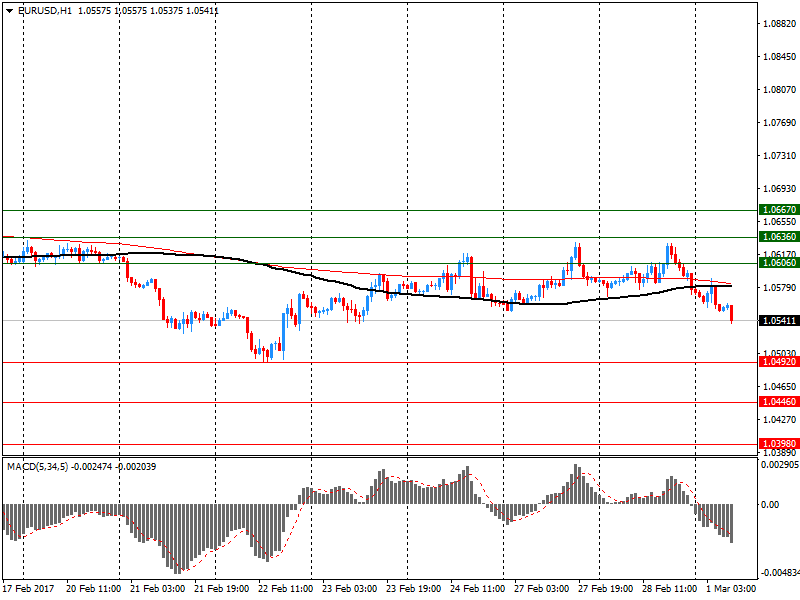This screenshot has height=600, width=800.
Task: Click the current price tag 1.05411
Action: [779, 321]
